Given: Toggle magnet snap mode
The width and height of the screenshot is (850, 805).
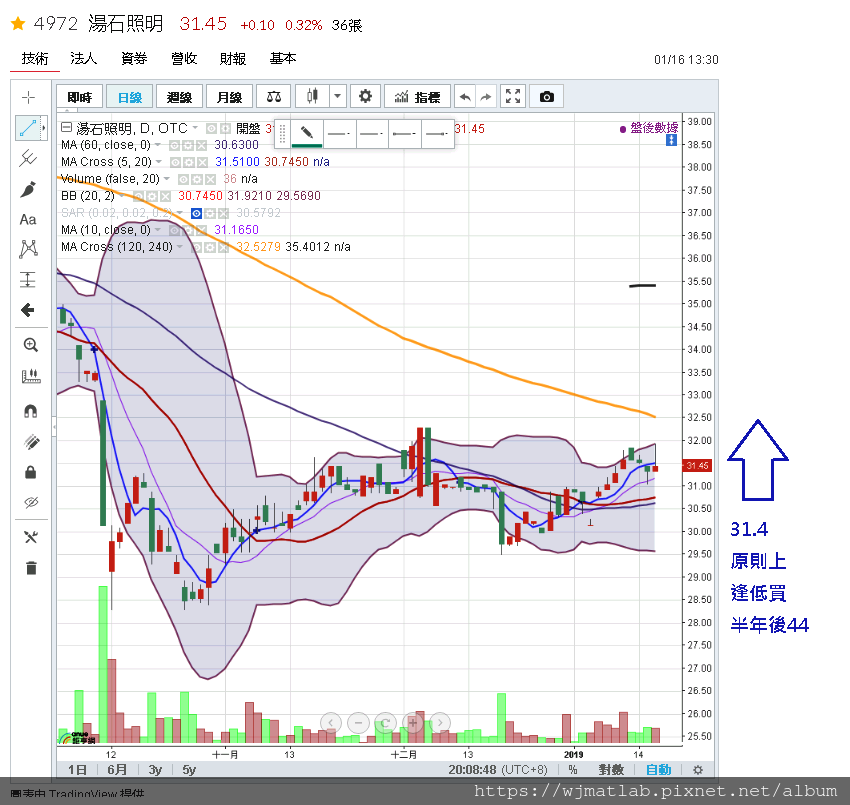Looking at the screenshot, I should 30,411.
